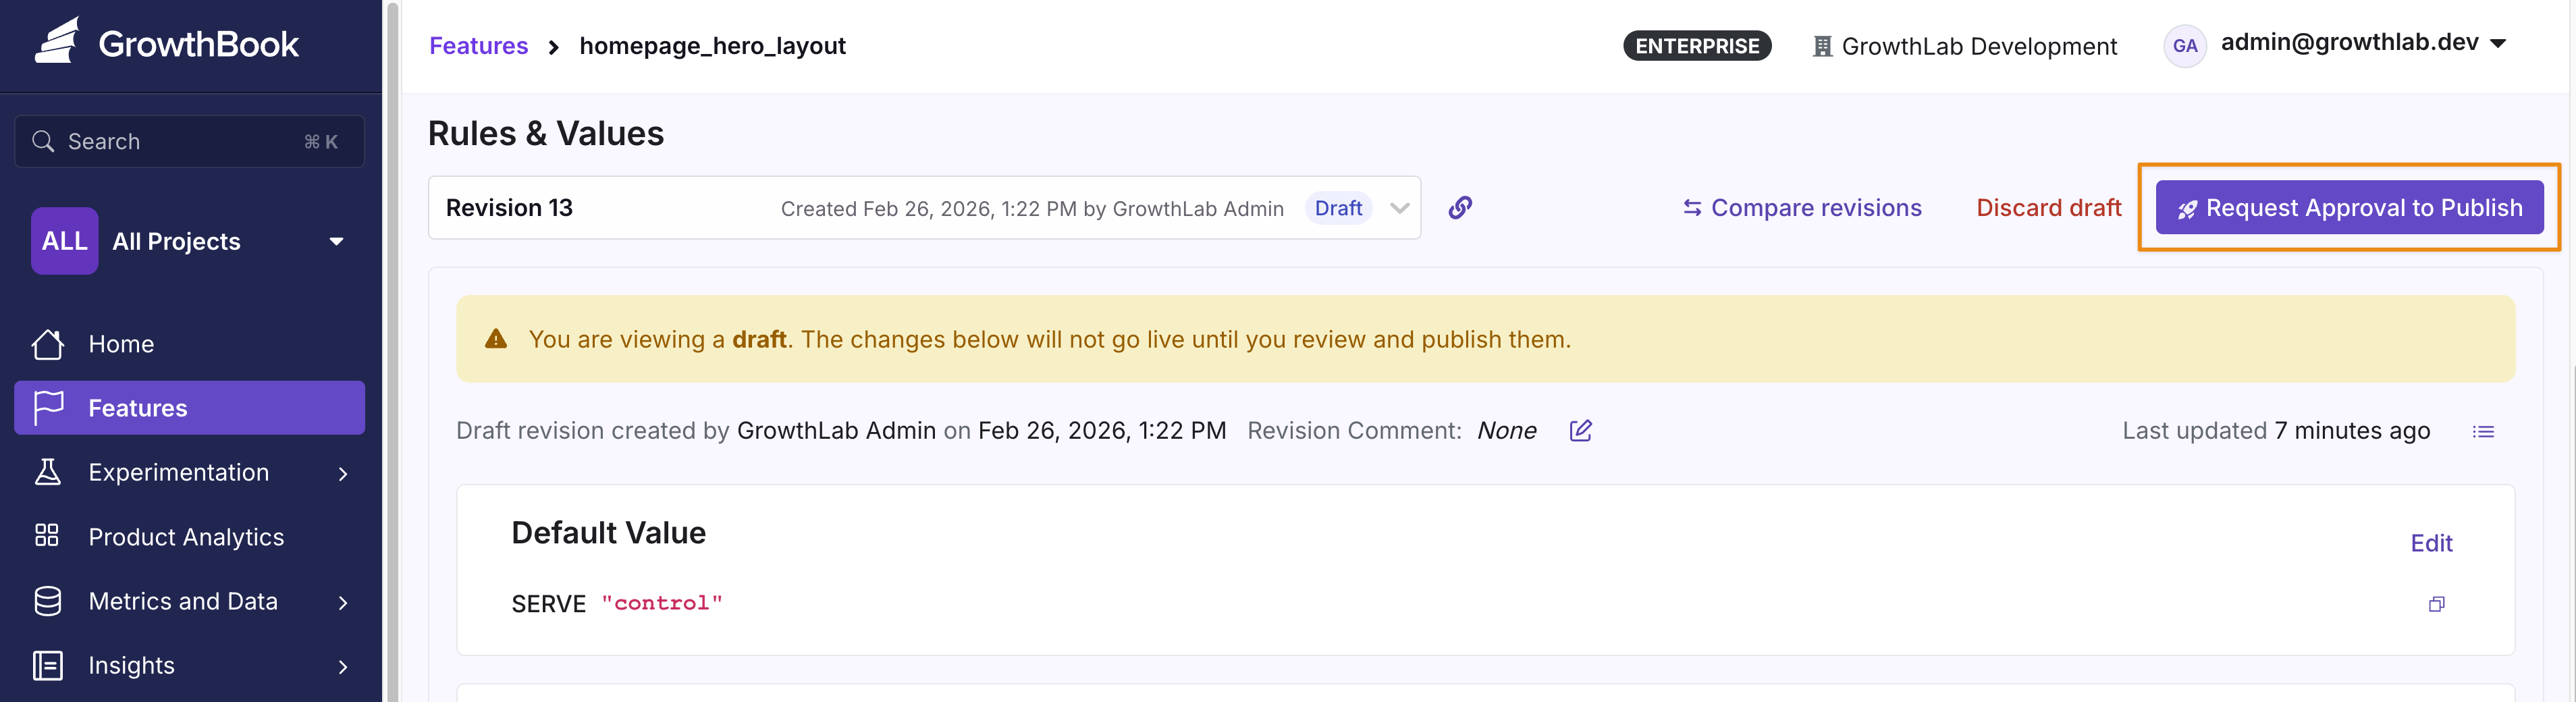The height and width of the screenshot is (702, 2576).
Task: Edit the revision comment pencil icon
Action: tap(1580, 430)
